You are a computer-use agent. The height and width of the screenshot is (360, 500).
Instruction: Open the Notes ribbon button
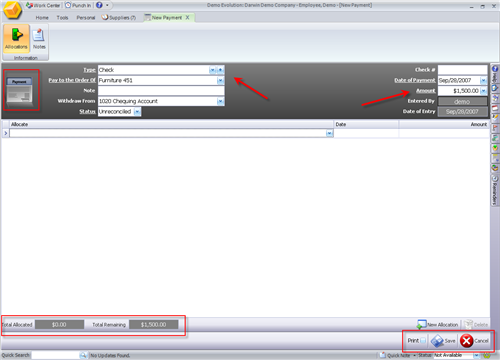tap(39, 38)
